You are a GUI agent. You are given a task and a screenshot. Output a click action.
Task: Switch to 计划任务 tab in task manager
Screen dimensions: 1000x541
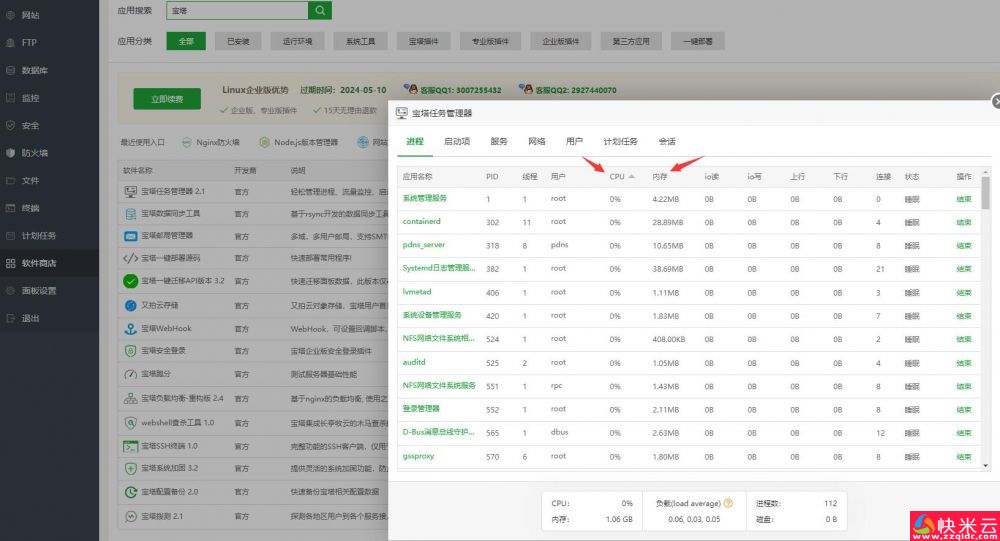click(620, 141)
